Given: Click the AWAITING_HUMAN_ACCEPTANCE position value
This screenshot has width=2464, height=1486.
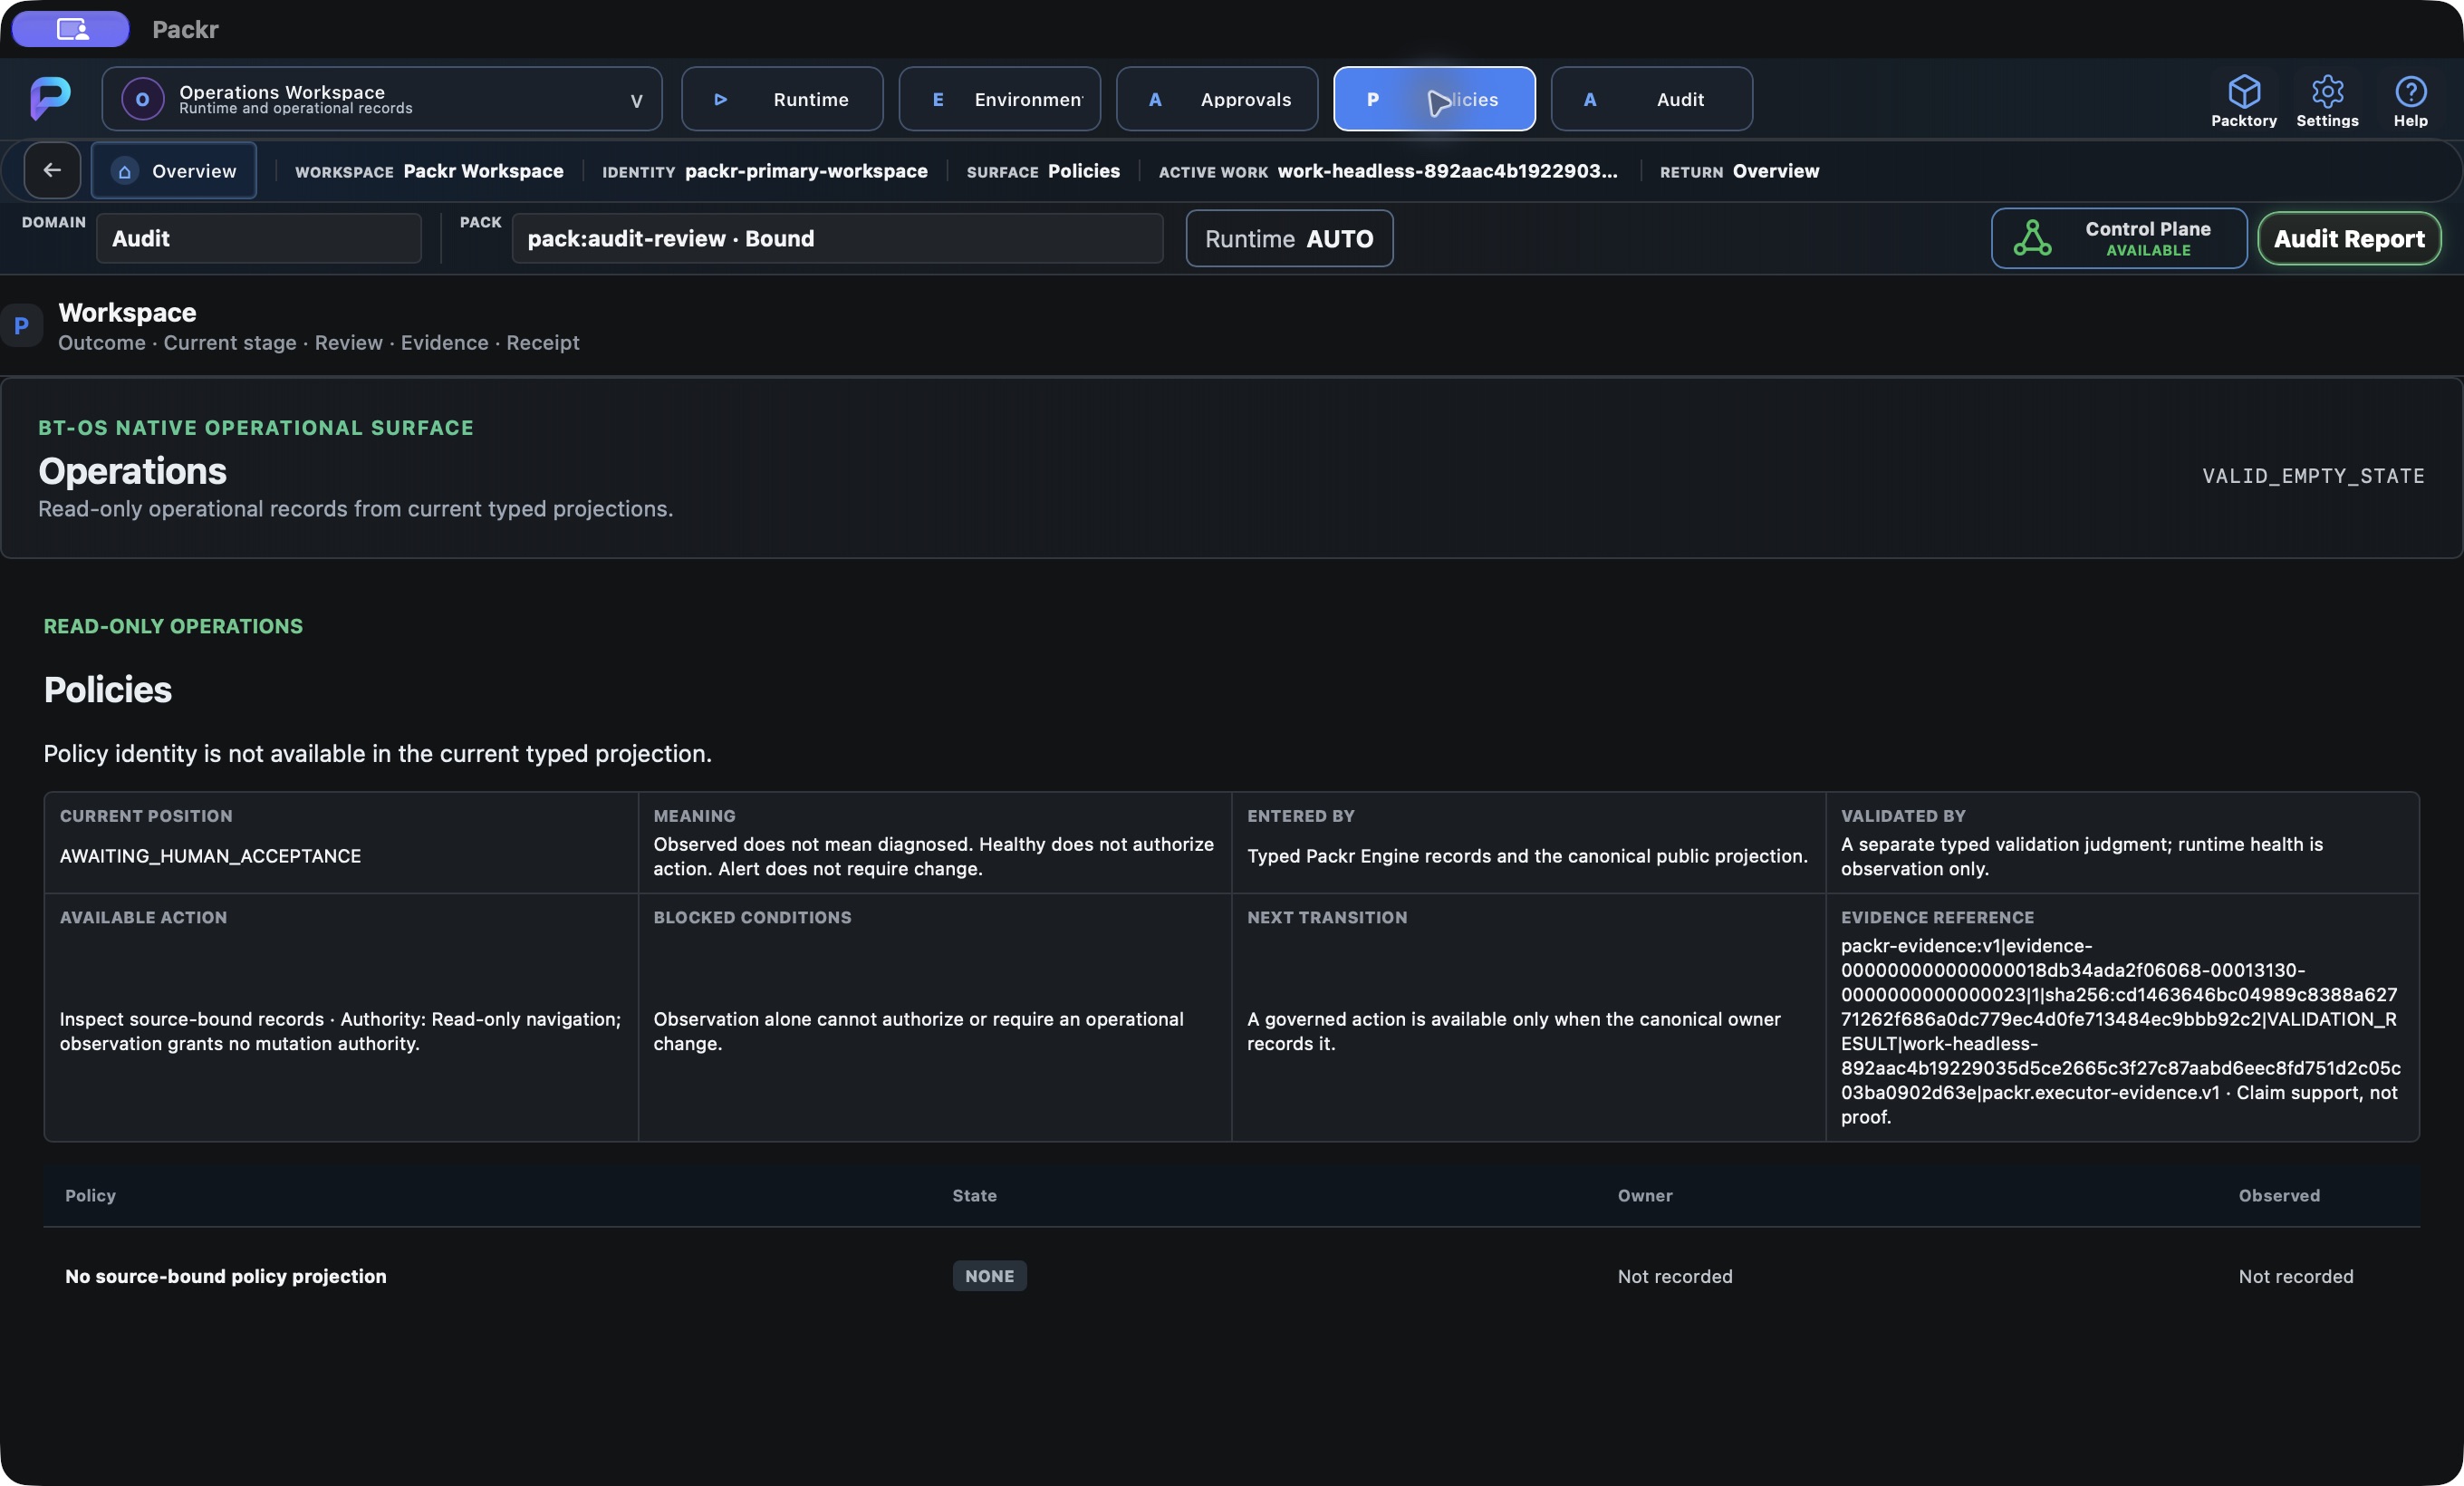Looking at the screenshot, I should [x=210, y=856].
